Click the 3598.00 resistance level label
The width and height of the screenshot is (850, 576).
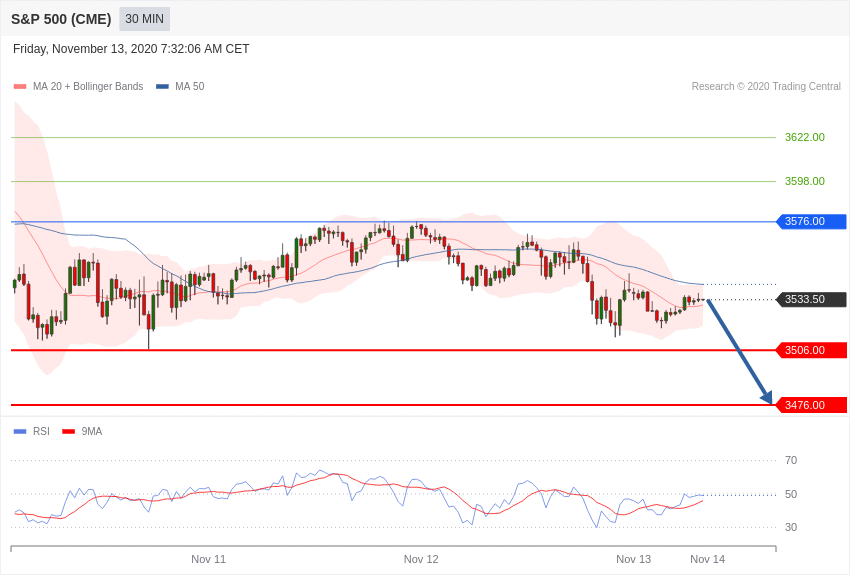click(804, 181)
